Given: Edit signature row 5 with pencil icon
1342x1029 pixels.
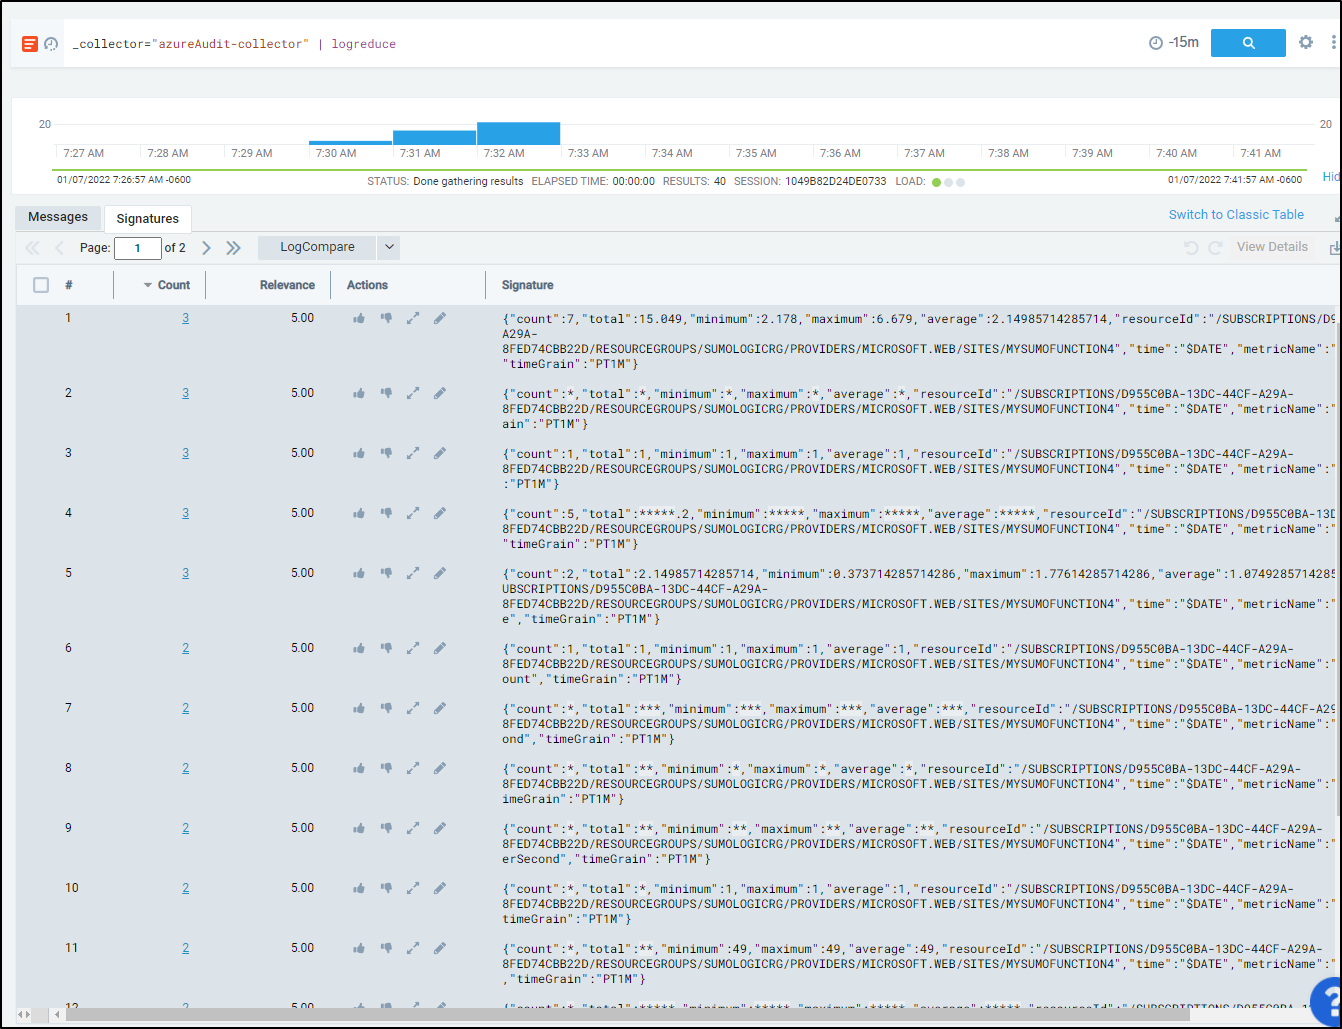Looking at the screenshot, I should [x=440, y=574].
